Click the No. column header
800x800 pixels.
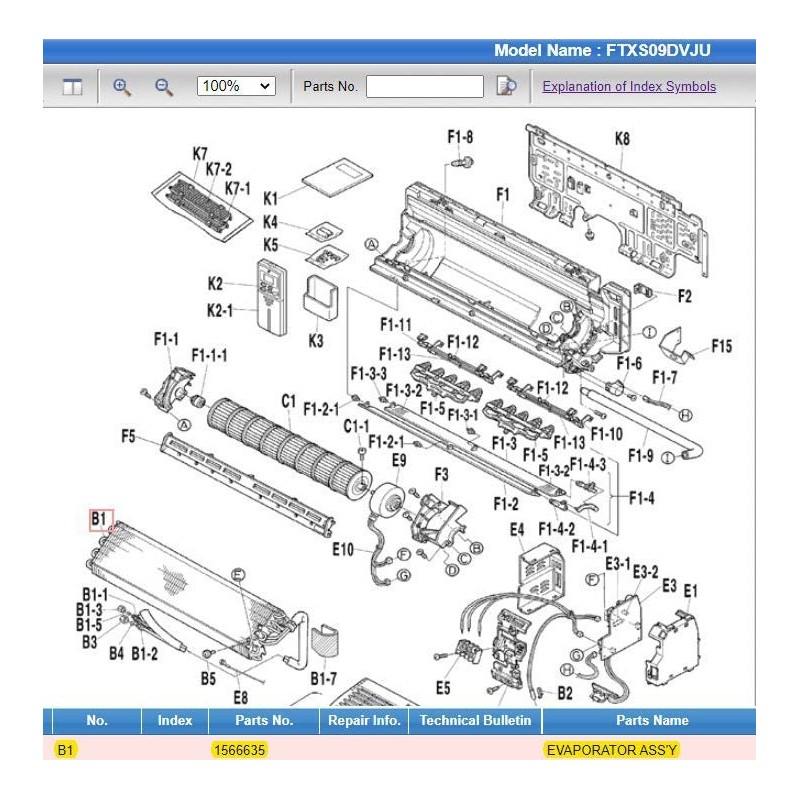click(x=97, y=720)
